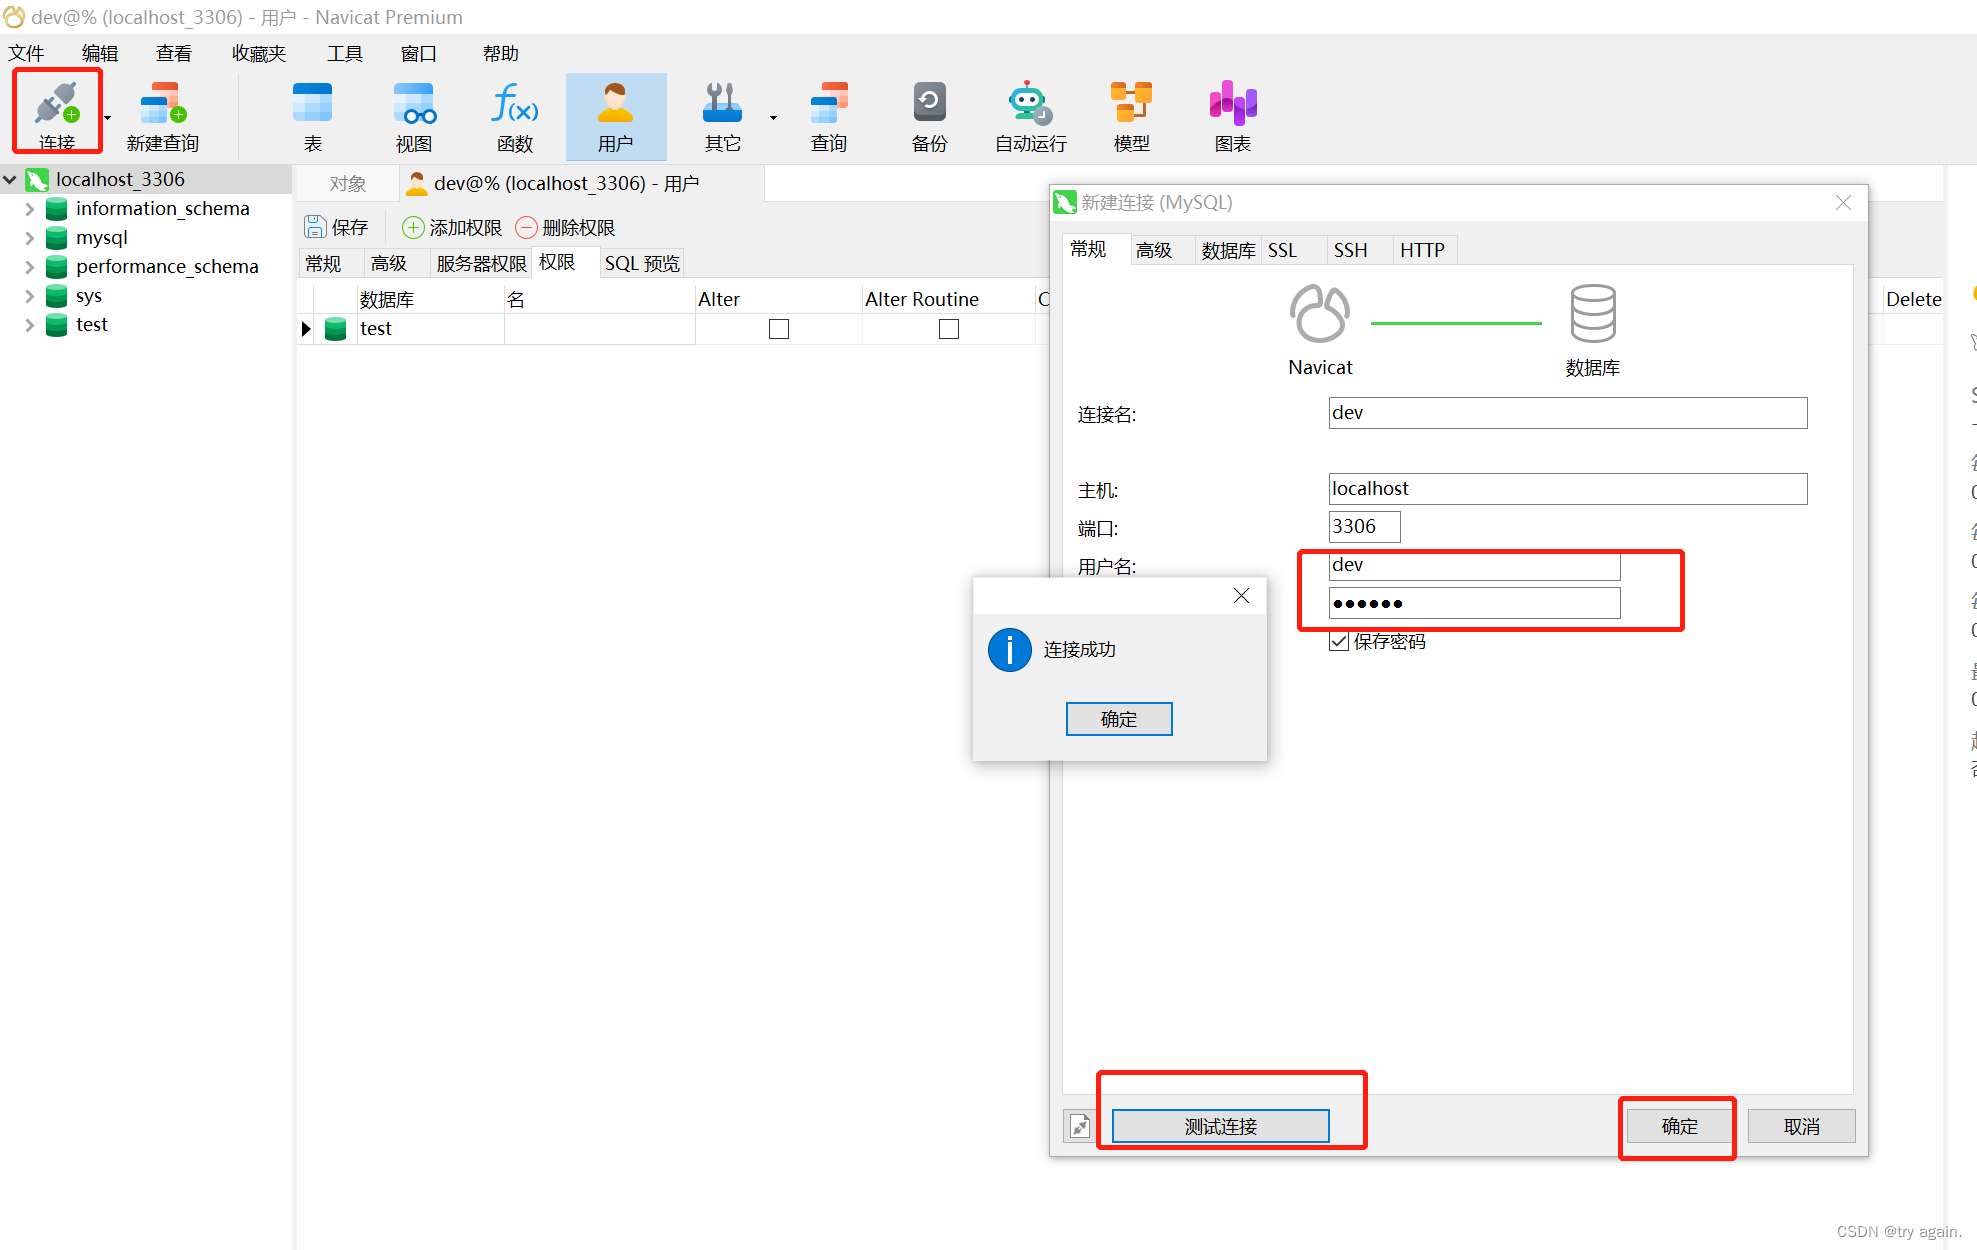Switch to the Server Privileges (服务器权限) tab

click(481, 263)
